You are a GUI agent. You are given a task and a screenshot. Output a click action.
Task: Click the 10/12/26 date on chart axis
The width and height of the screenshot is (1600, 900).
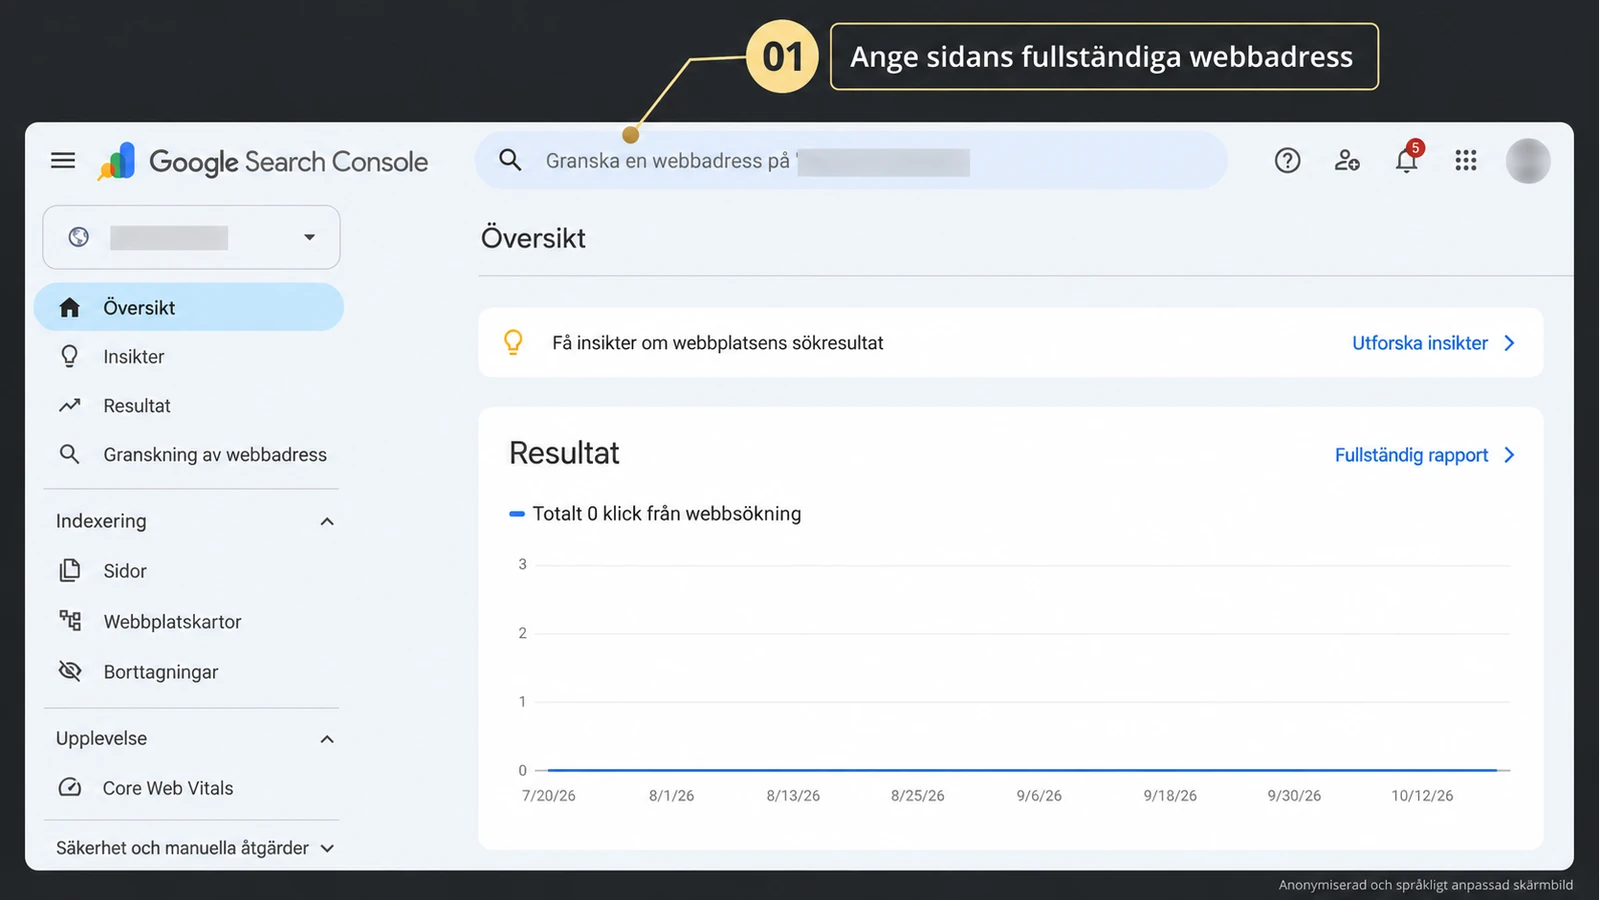[x=1422, y=796]
